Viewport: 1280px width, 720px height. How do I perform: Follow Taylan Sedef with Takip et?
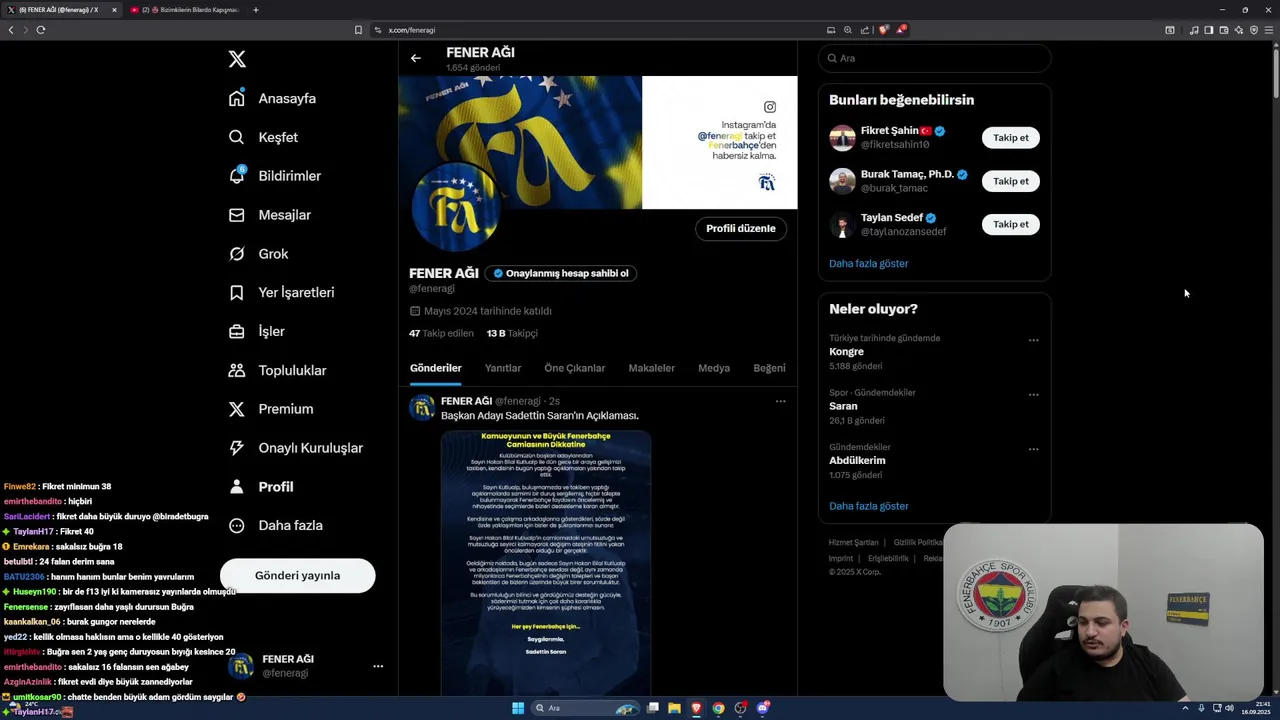tap(1010, 224)
